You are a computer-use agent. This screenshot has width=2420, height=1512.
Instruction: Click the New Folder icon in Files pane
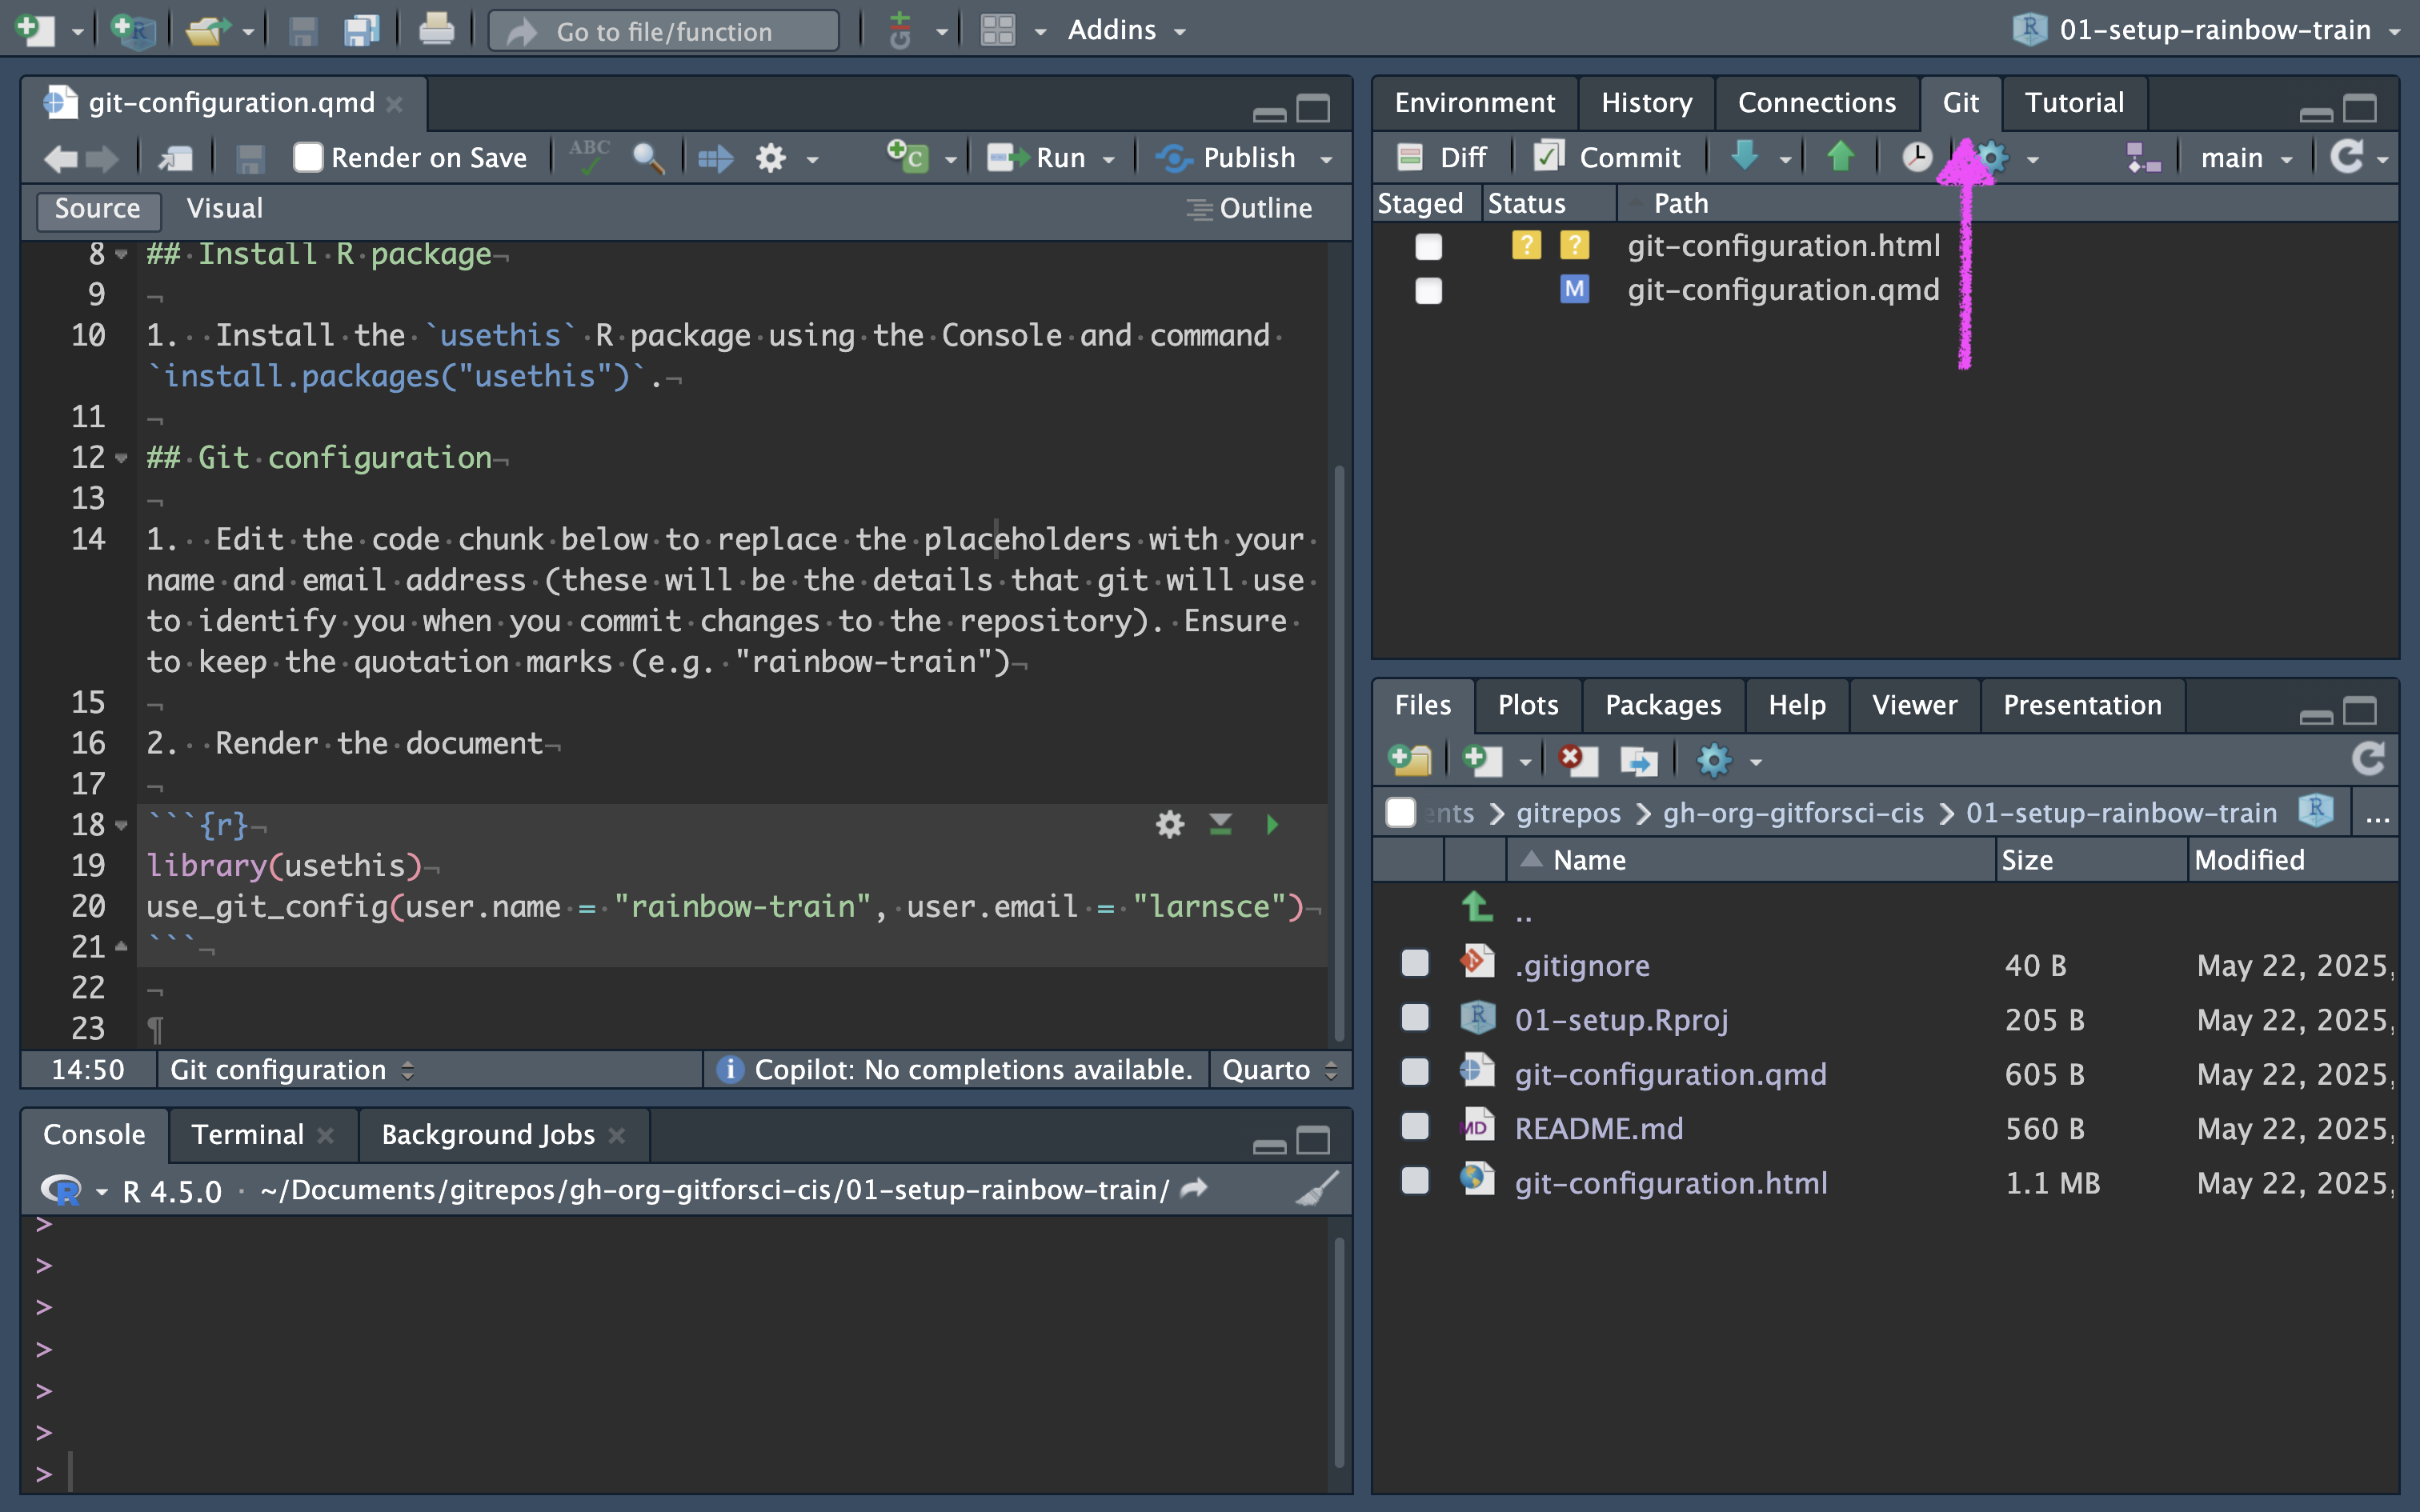(x=1411, y=760)
